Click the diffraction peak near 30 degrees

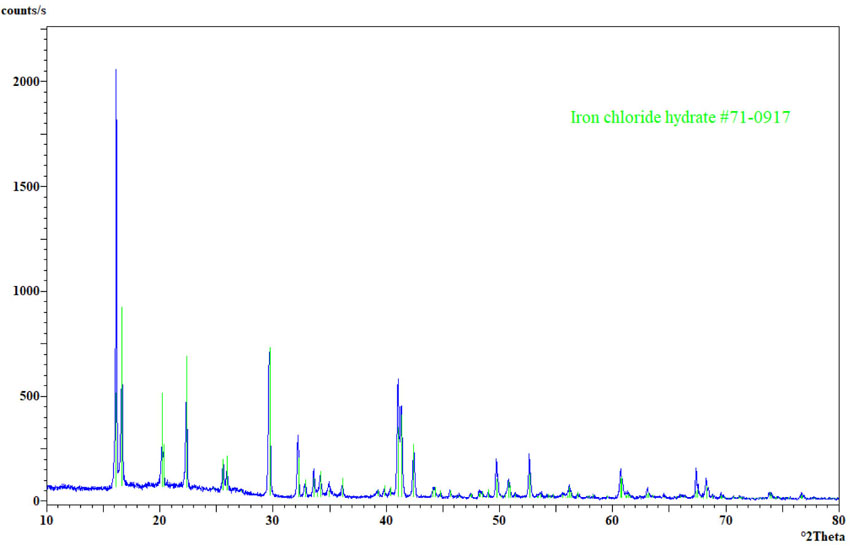pos(269,423)
